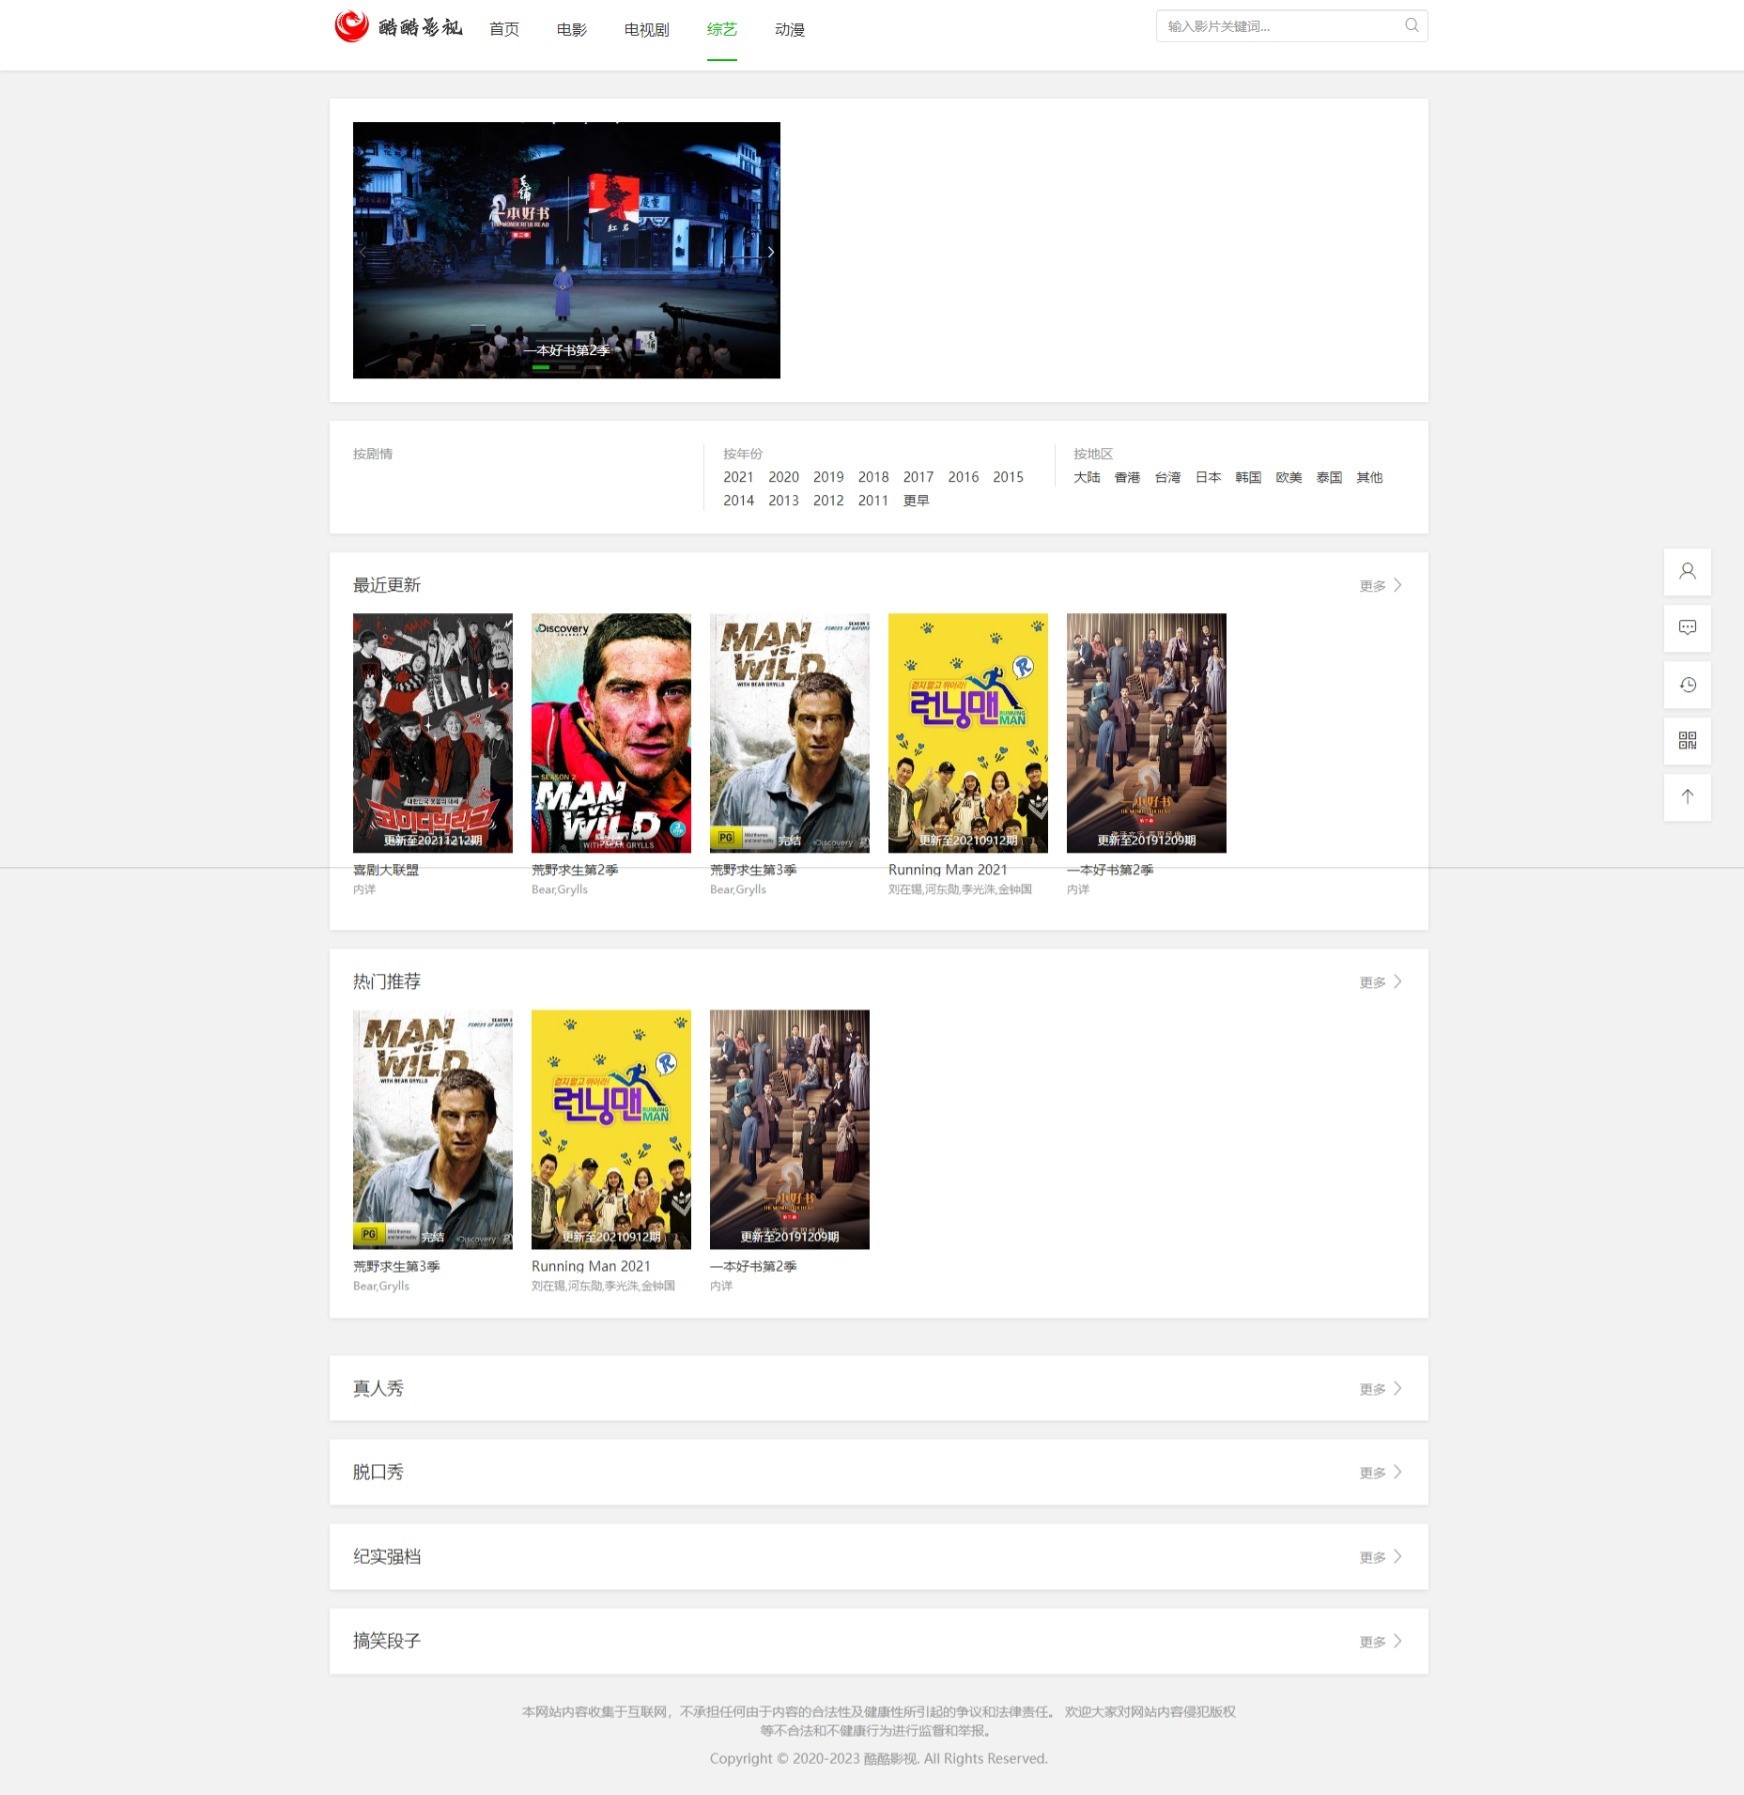Filter by region 日本
The height and width of the screenshot is (1795, 1744).
click(x=1208, y=478)
